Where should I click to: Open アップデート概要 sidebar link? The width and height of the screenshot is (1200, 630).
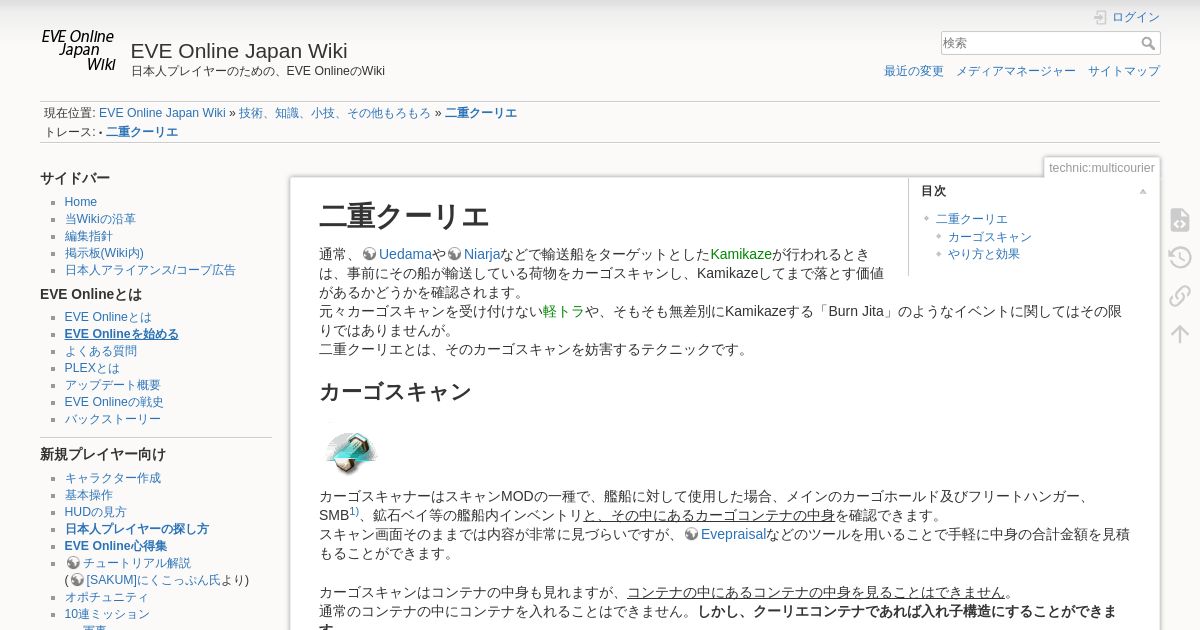(113, 385)
